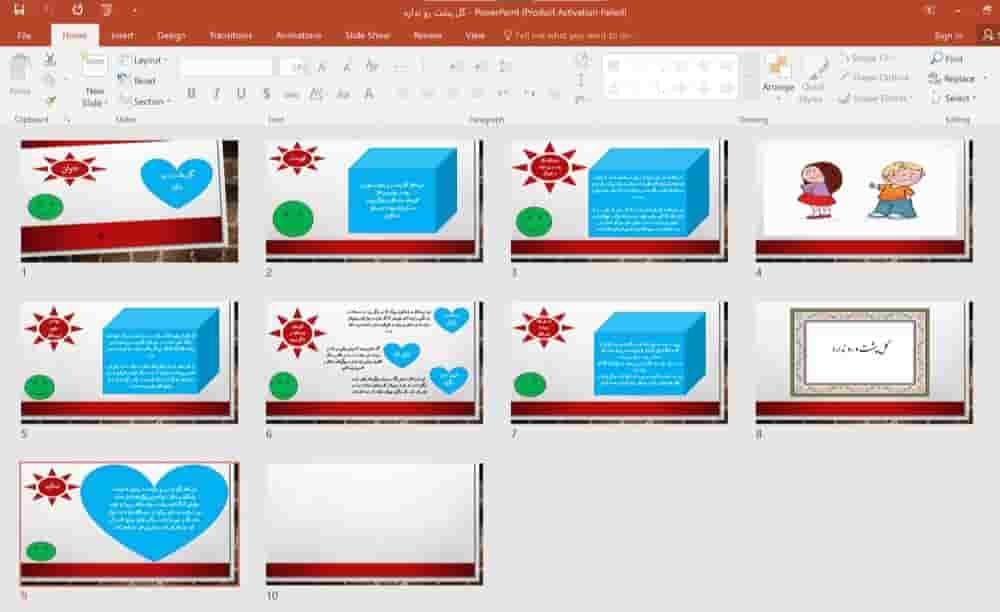Select slide 4 with cartoon children

click(864, 200)
